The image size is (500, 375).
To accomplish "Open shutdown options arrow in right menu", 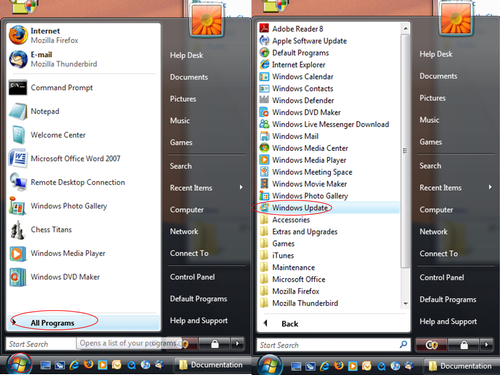I will (486, 345).
